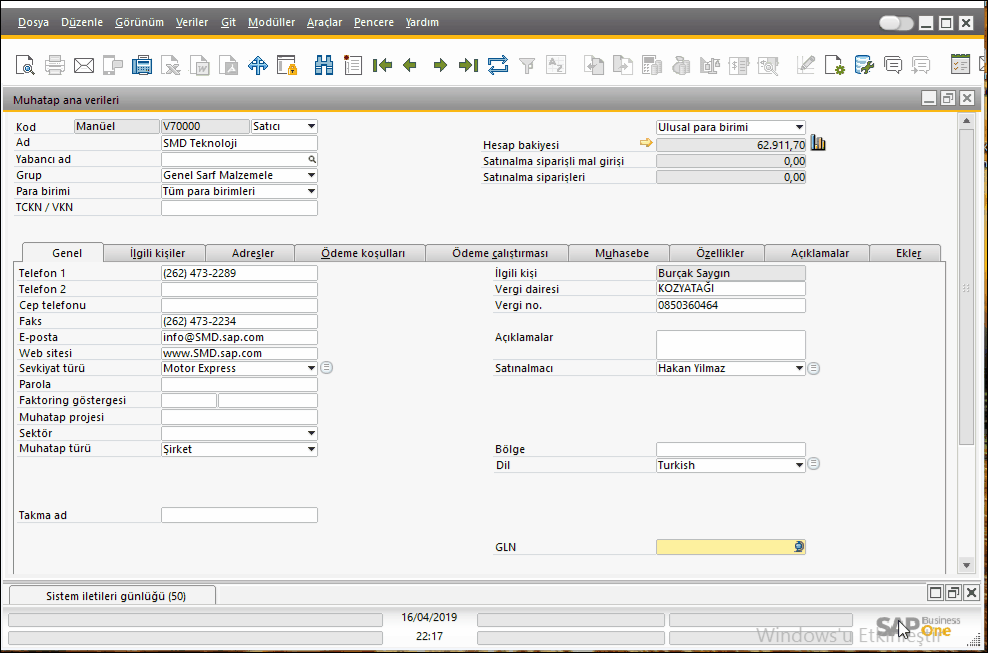
Task: Expand the Sevkiyat türü dropdown
Action: coord(311,368)
